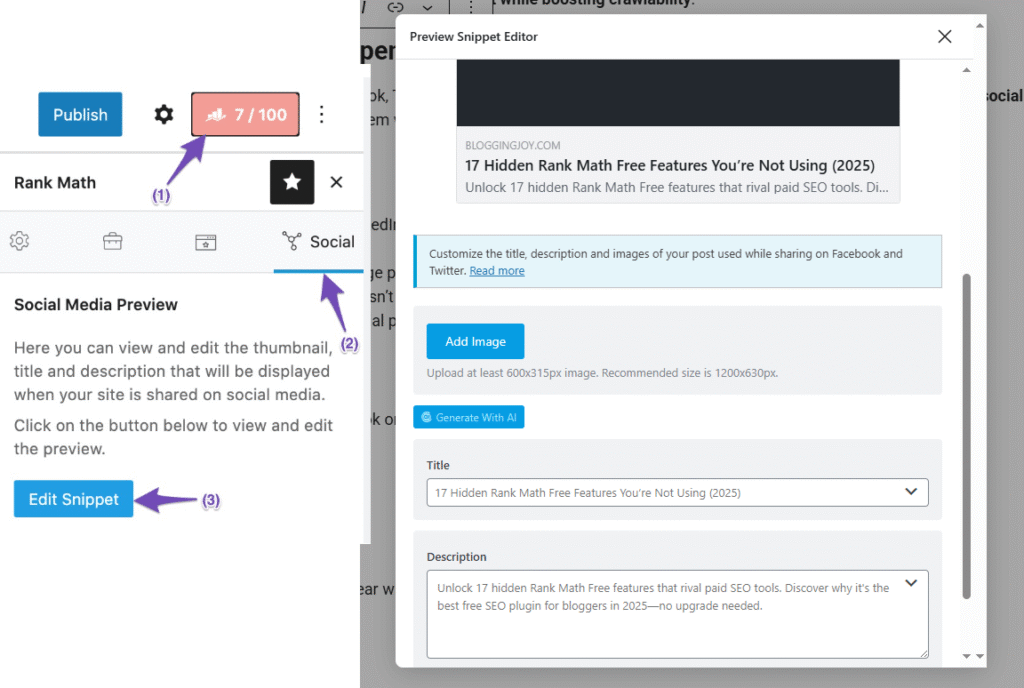This screenshot has height=688, width=1024.
Task: Click the Preview Snippet Editor title text
Action: (473, 37)
